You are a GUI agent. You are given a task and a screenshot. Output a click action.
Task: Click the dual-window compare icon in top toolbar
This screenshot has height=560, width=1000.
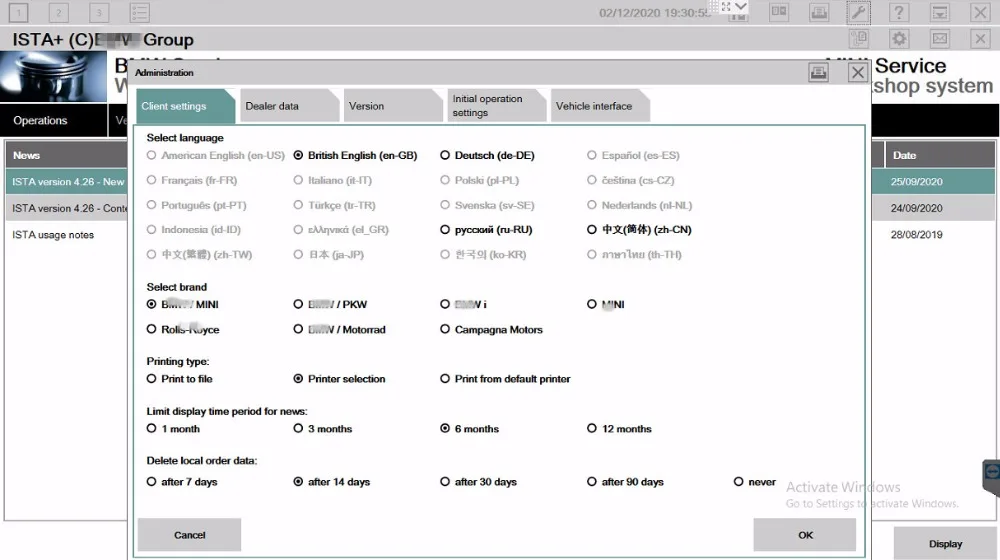(x=779, y=12)
